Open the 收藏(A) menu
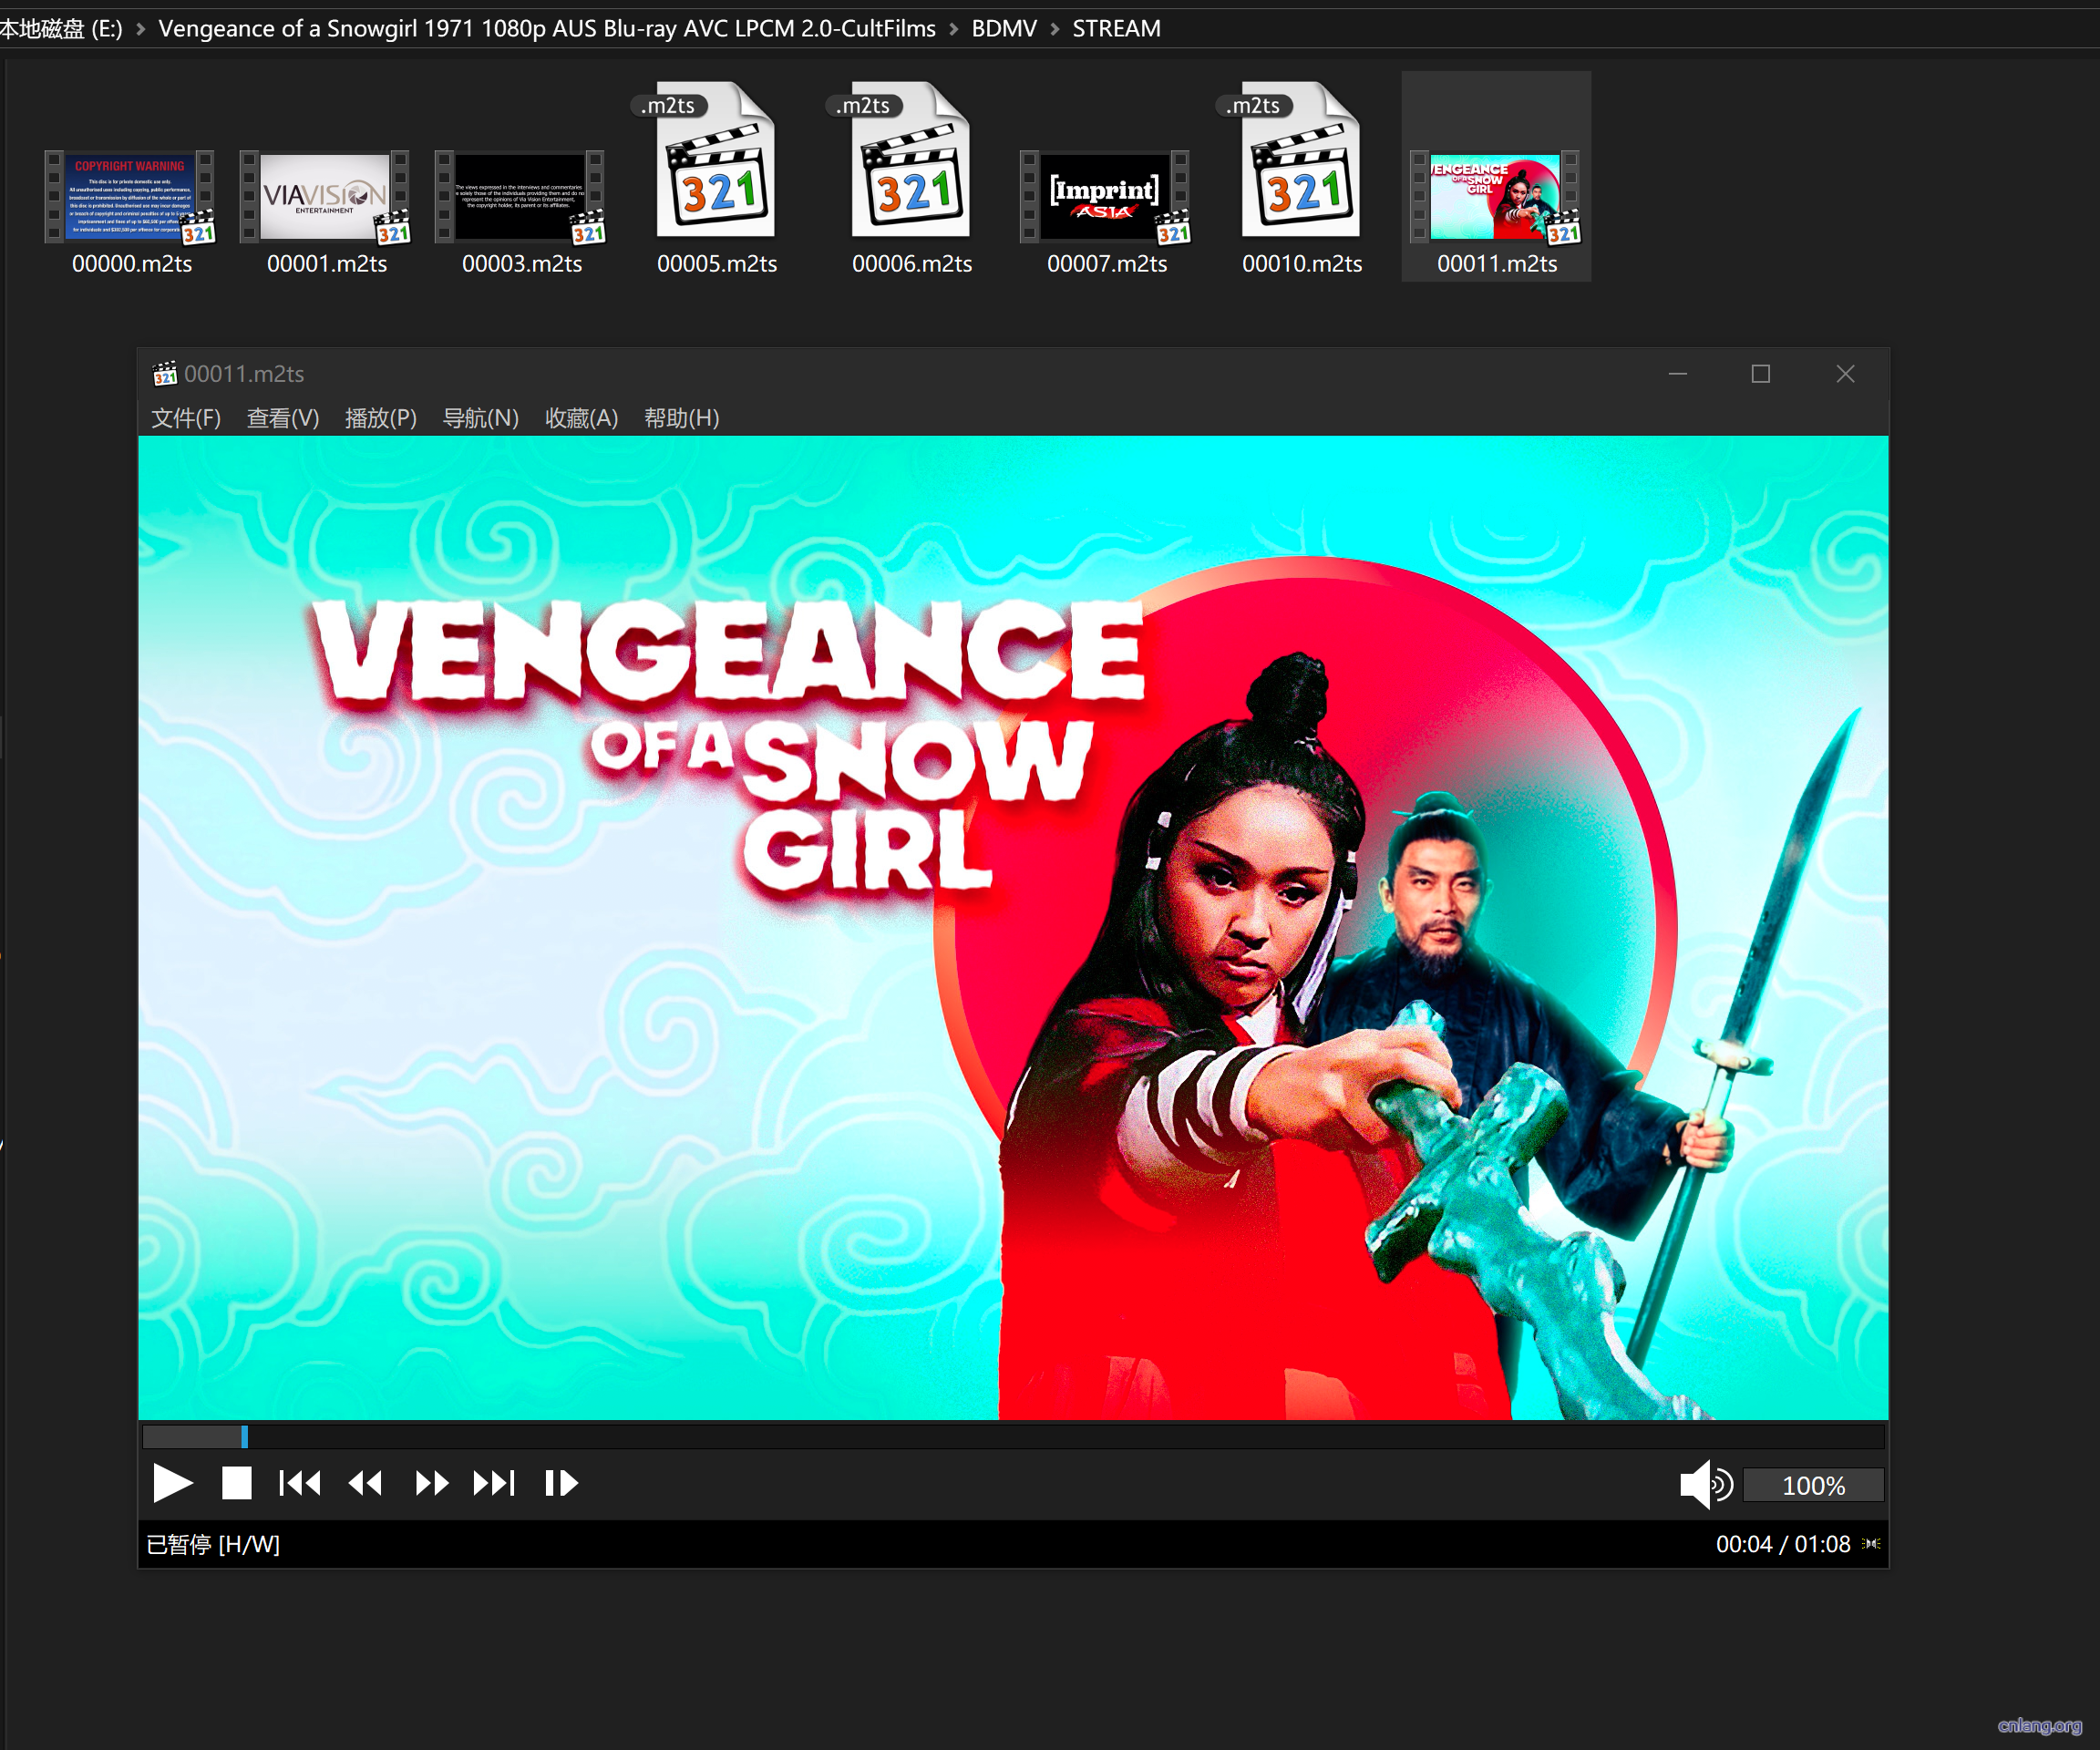 581,418
